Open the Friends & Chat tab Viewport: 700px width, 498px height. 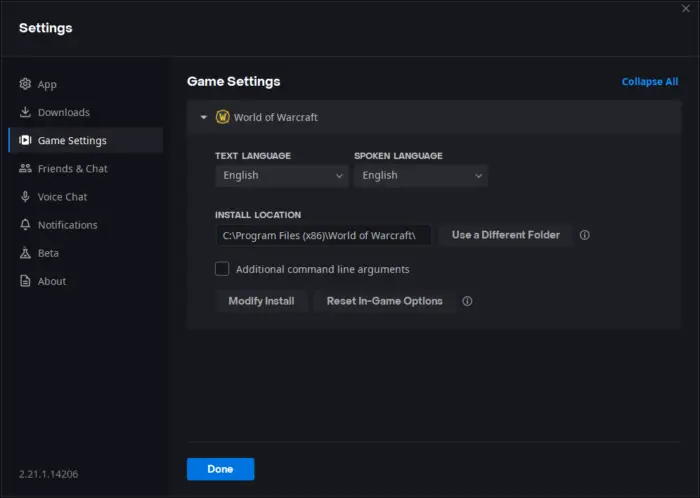[x=86, y=168]
